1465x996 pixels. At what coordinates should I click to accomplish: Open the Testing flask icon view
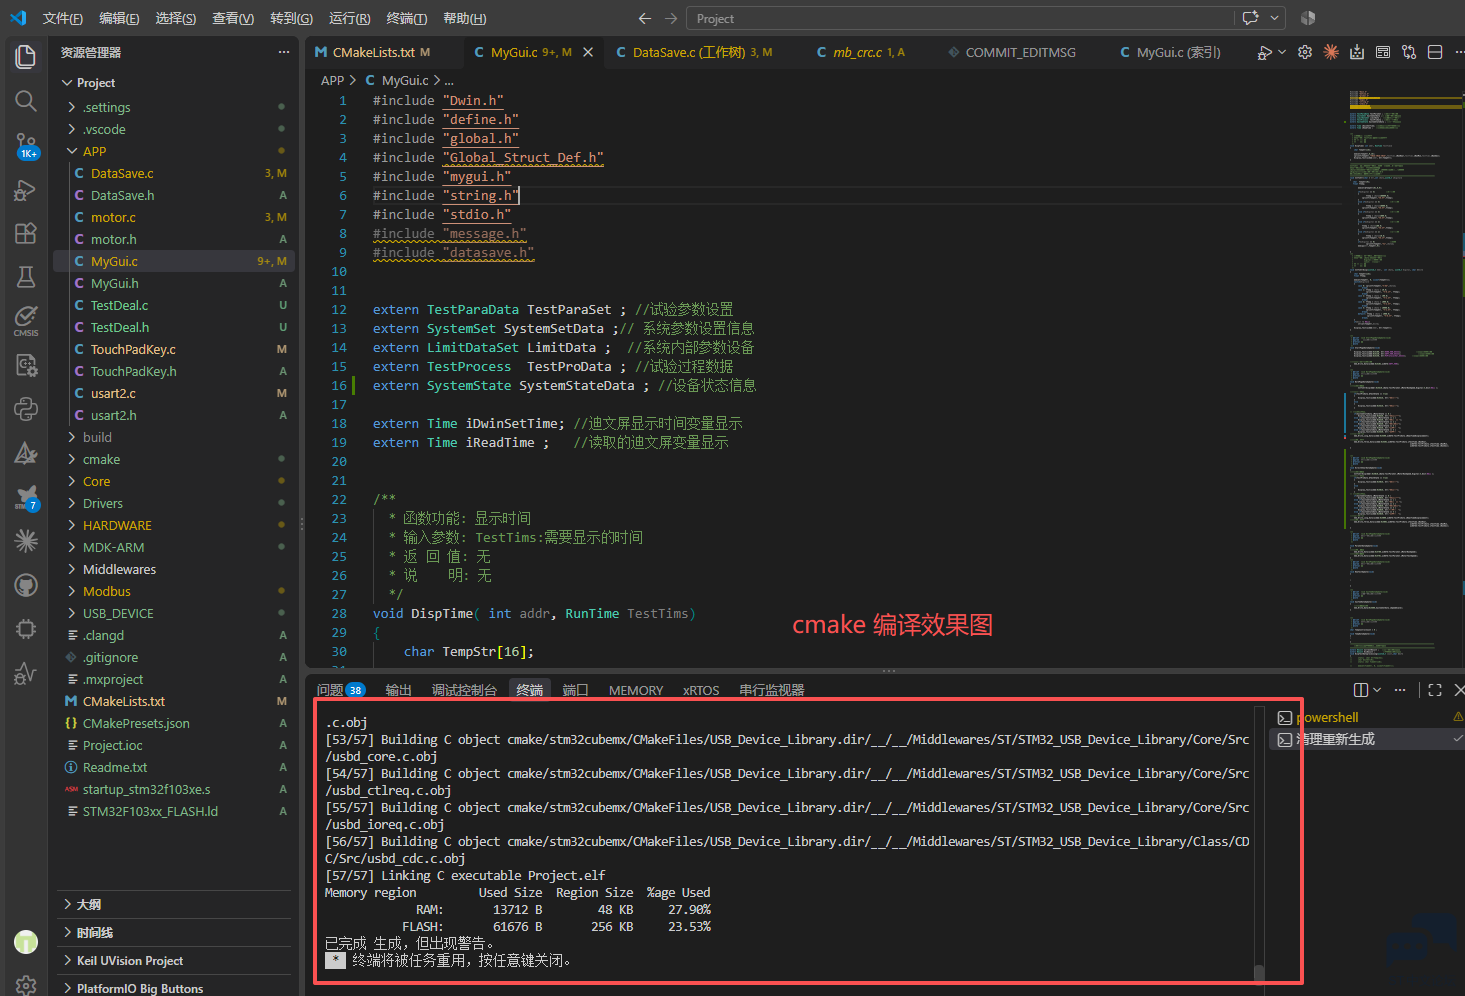pyautogui.click(x=26, y=277)
